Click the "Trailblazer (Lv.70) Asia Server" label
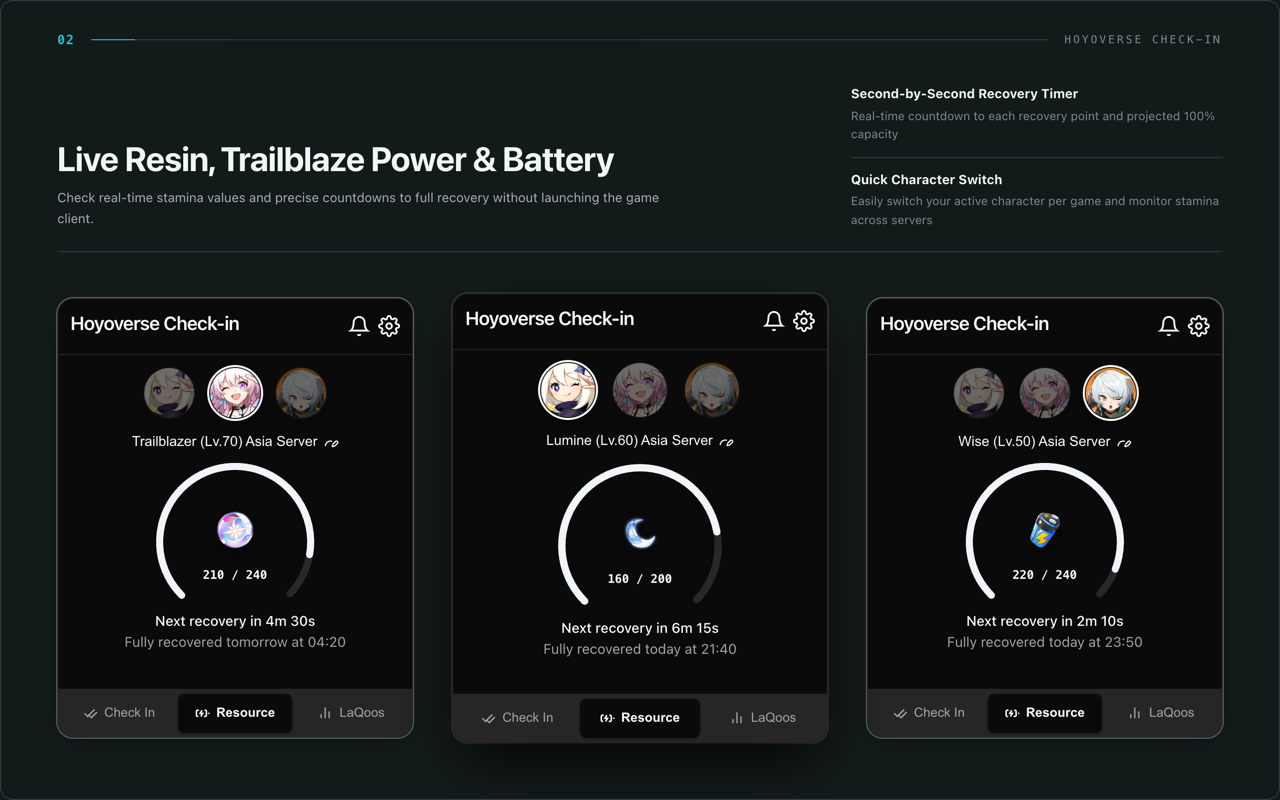Image resolution: width=1280 pixels, height=800 pixels. [x=225, y=441]
